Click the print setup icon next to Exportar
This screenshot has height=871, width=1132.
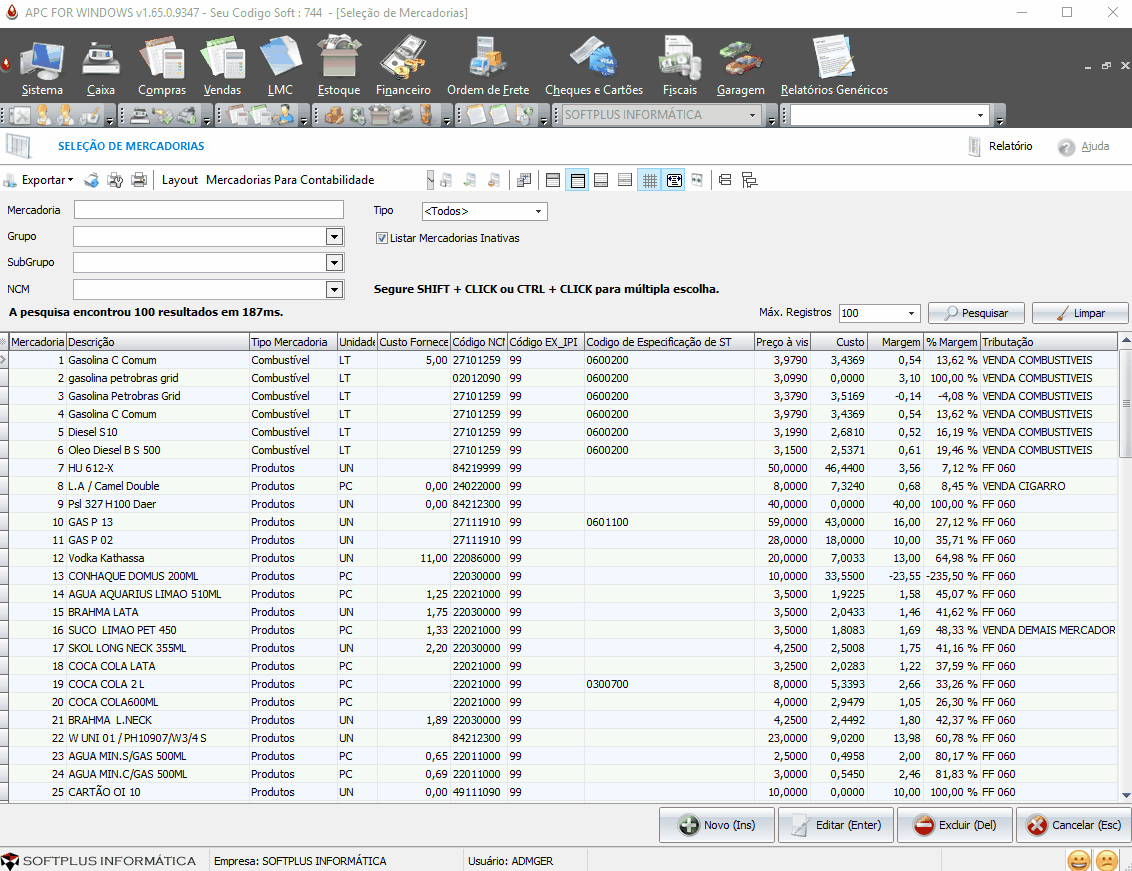tap(115, 180)
